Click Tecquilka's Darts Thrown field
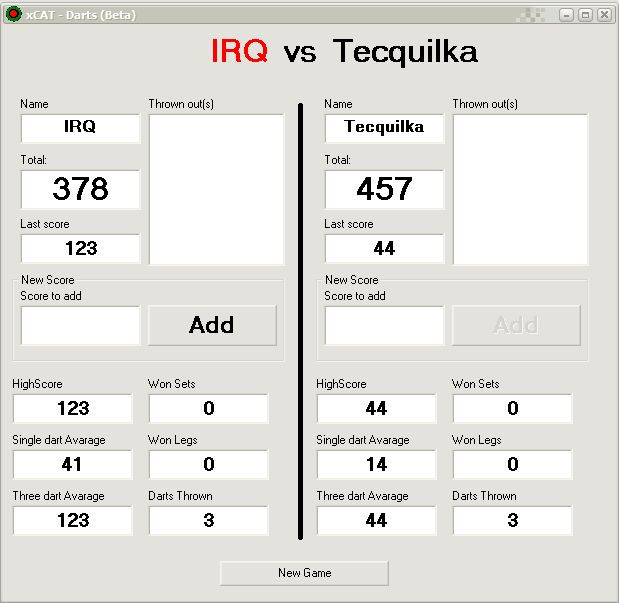 pyautogui.click(x=513, y=520)
